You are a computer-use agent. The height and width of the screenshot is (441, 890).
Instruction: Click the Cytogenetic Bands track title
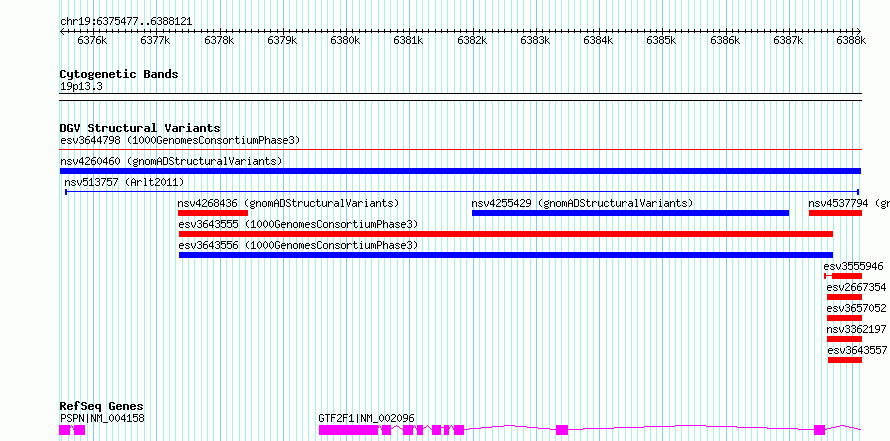point(119,74)
